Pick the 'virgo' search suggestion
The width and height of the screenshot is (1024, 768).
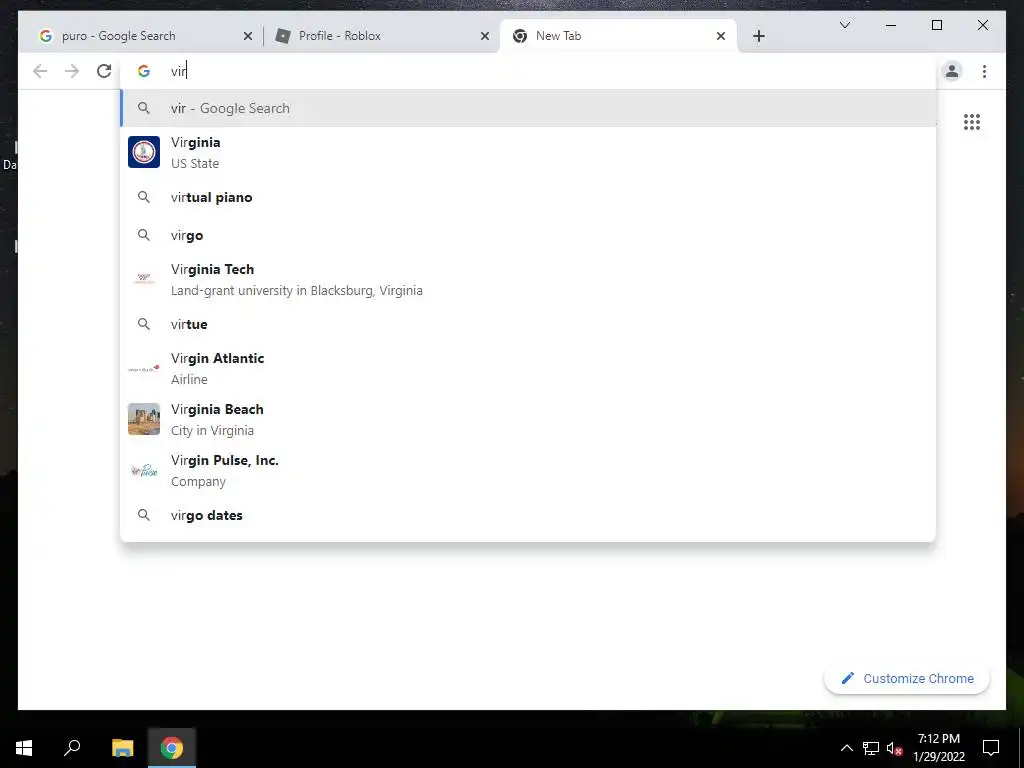click(x=528, y=235)
